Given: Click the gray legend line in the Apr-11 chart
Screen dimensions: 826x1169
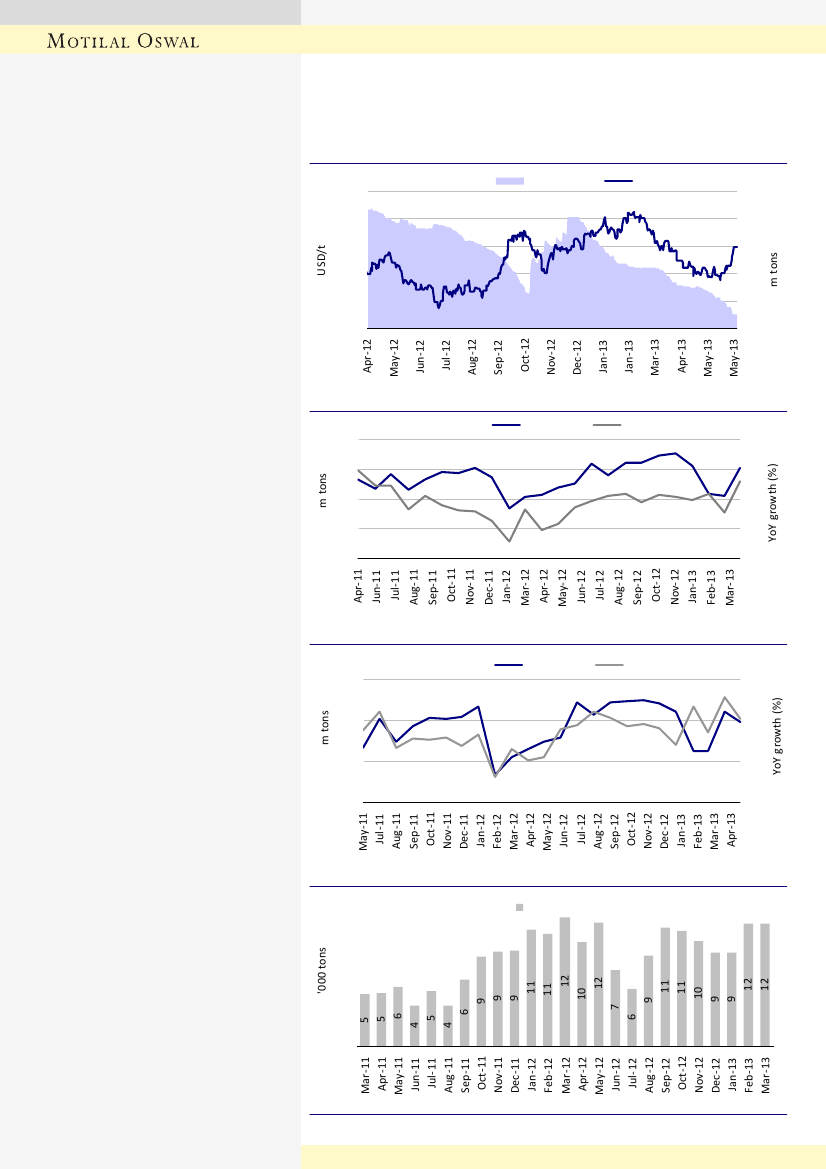Looking at the screenshot, I should click(607, 425).
